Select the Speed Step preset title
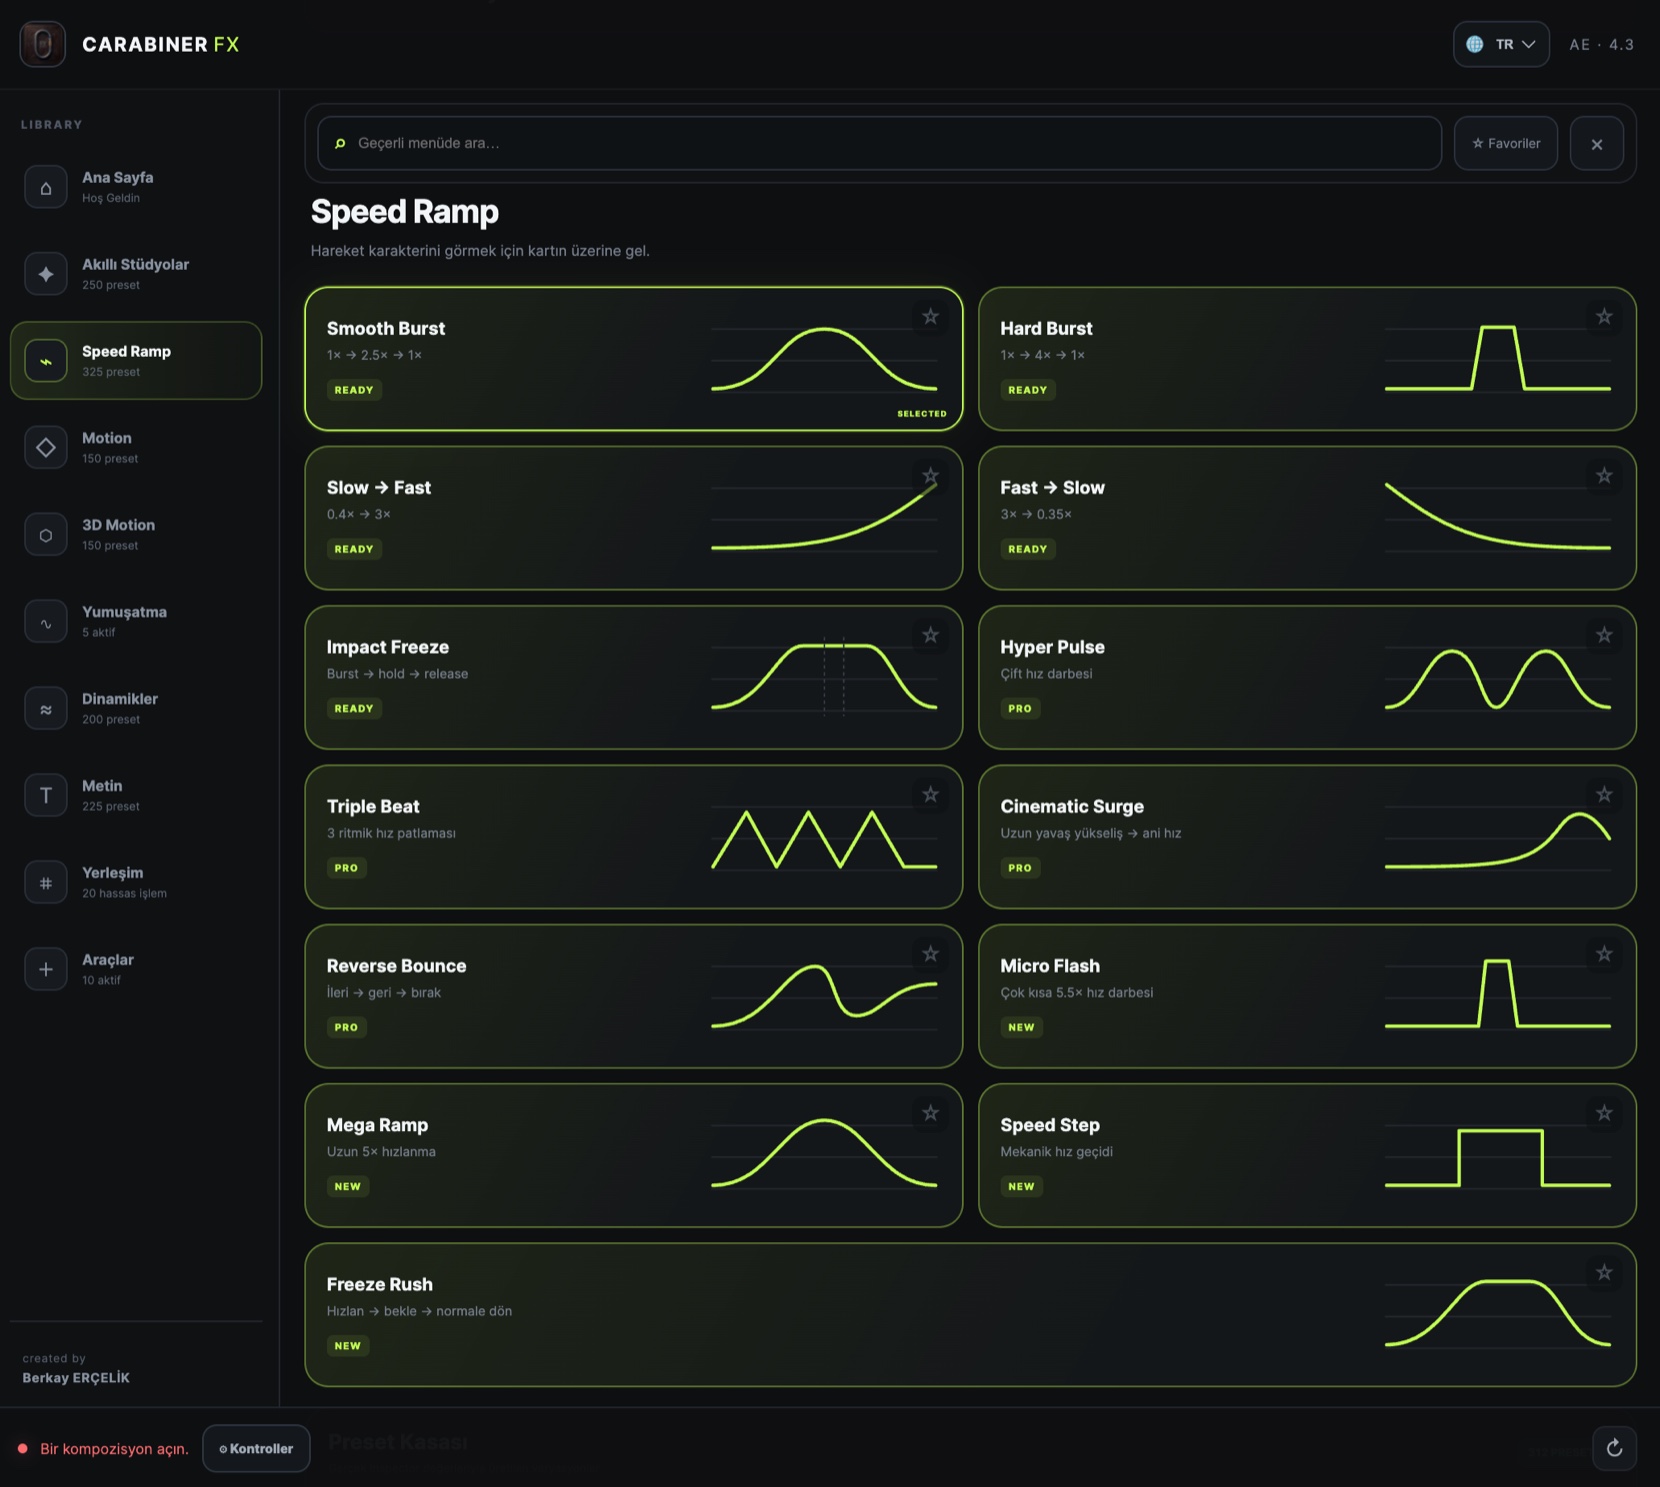The height and width of the screenshot is (1487, 1660). pyautogui.click(x=1049, y=1125)
